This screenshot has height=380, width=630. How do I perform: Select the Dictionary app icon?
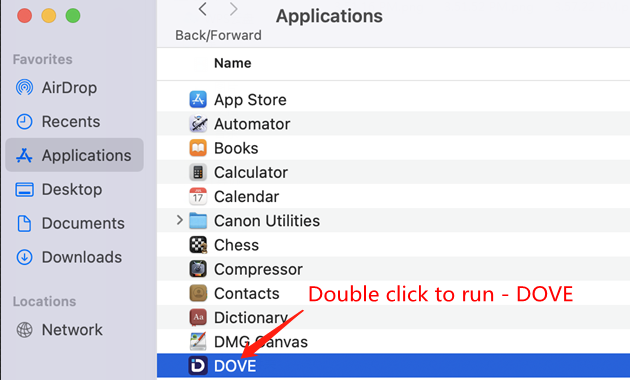coord(198,317)
